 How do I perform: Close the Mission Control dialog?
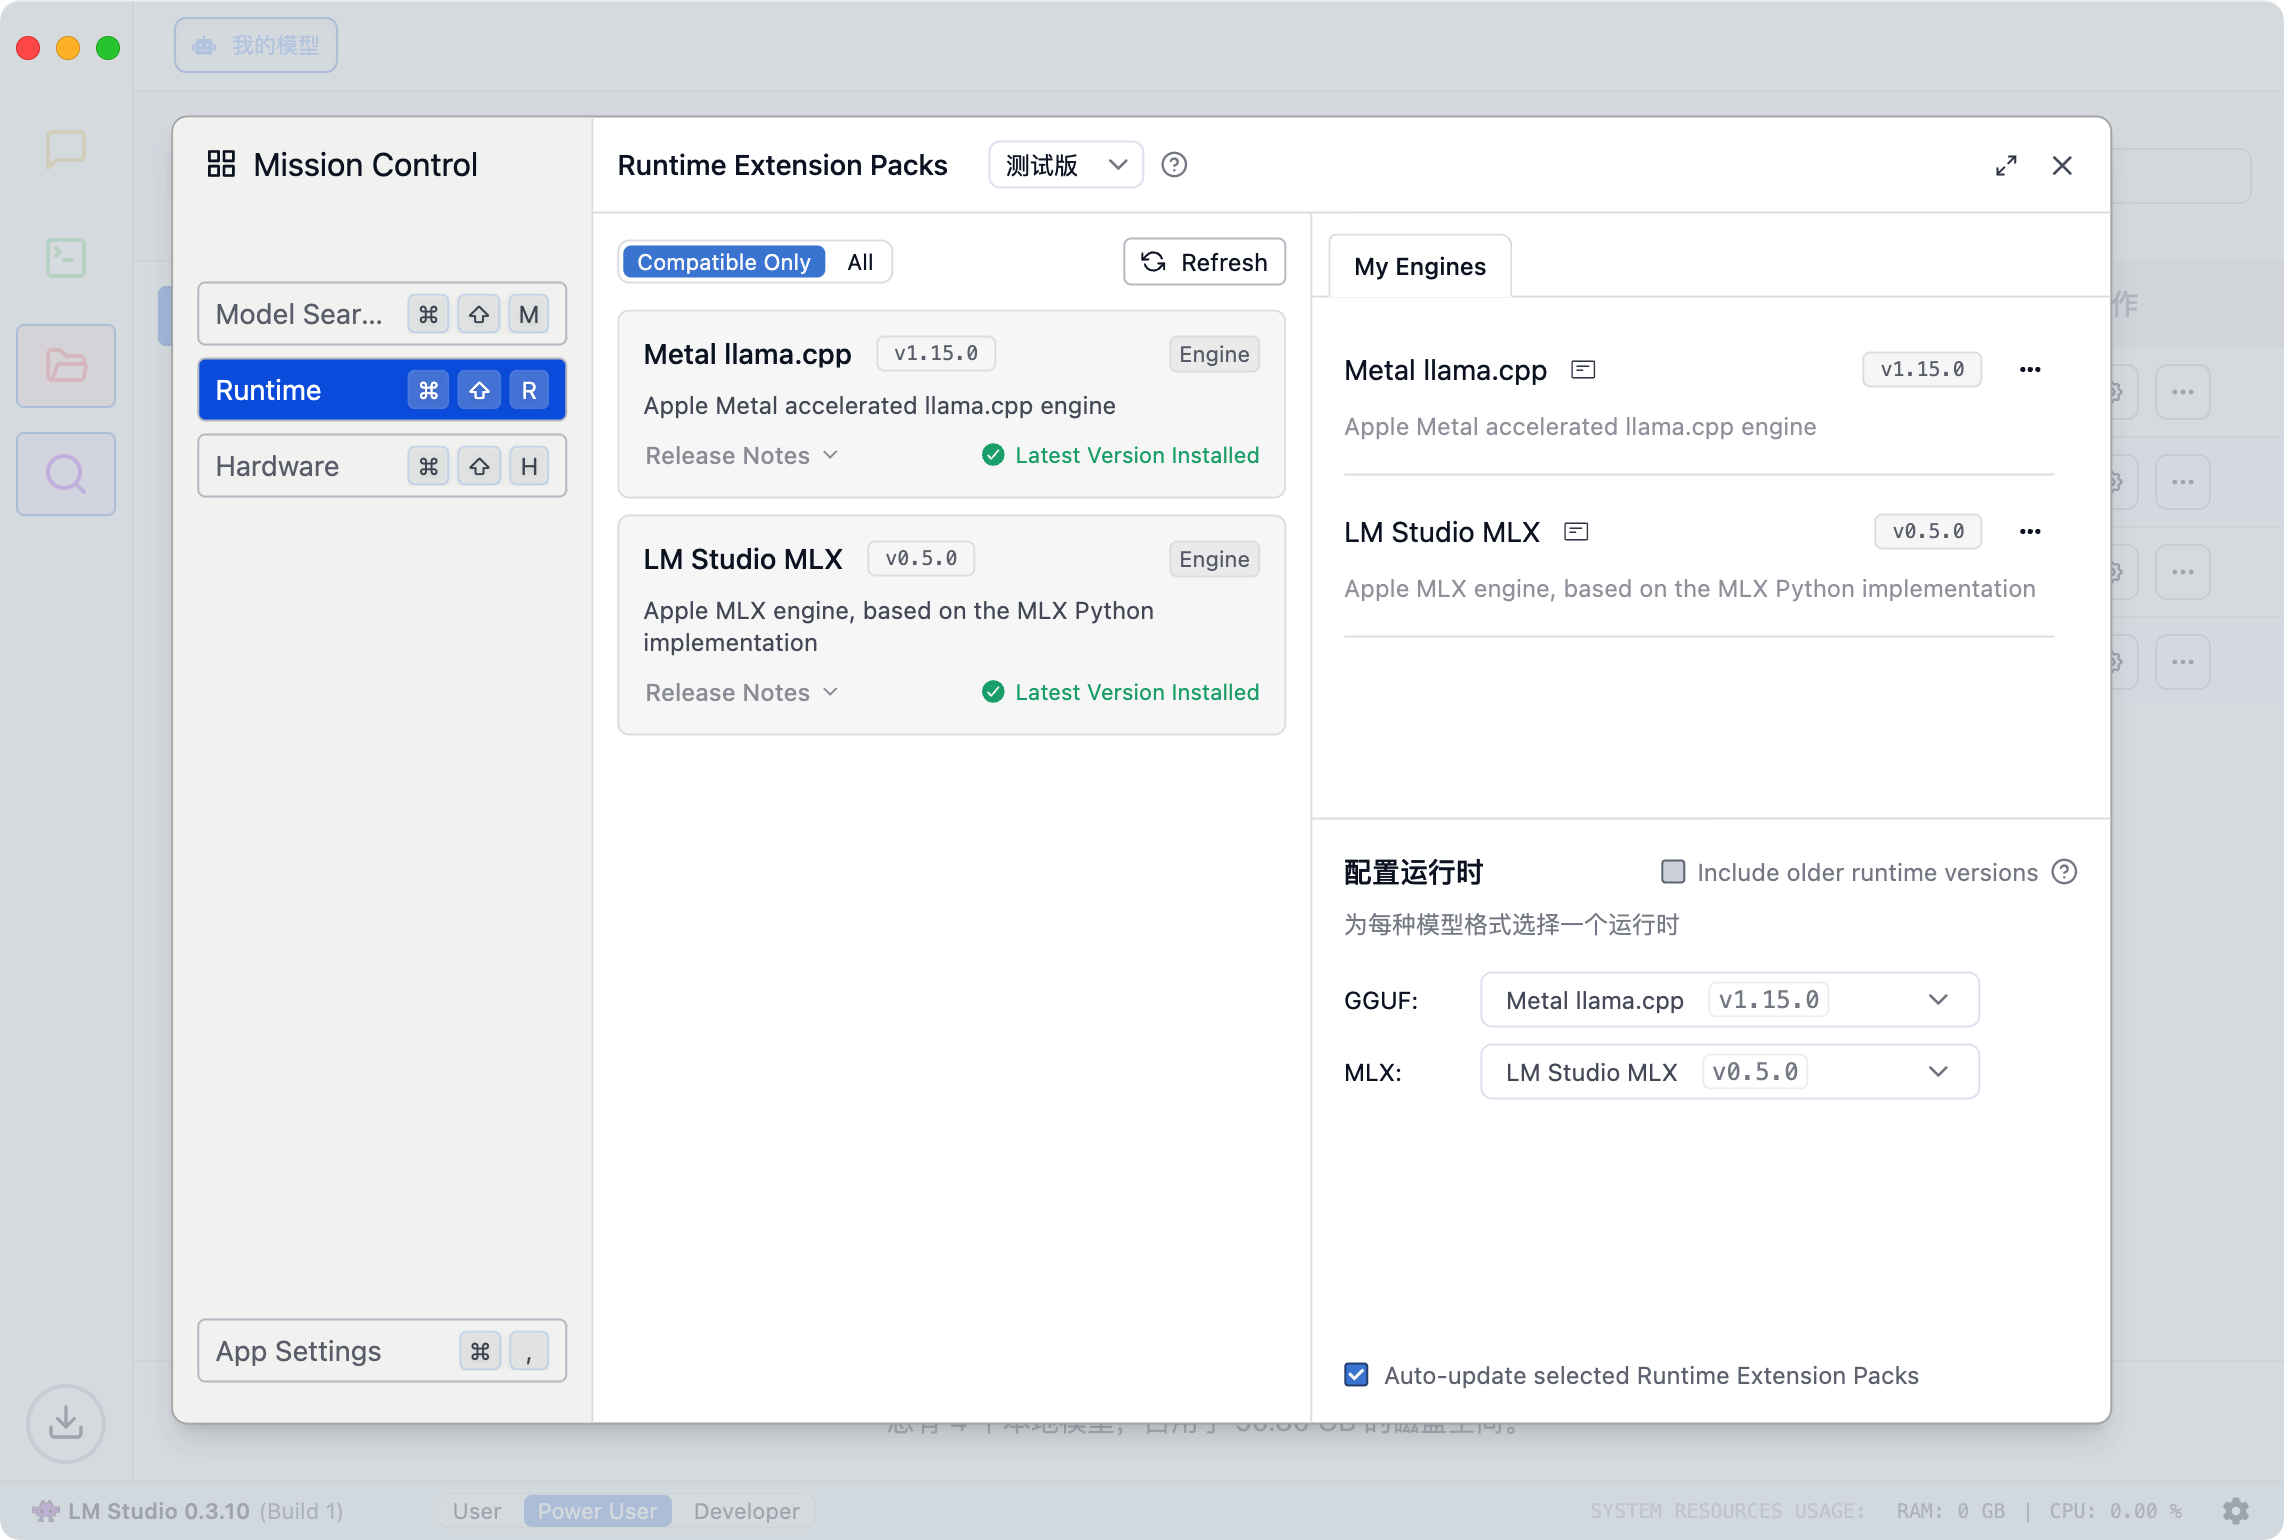pyautogui.click(x=2062, y=165)
